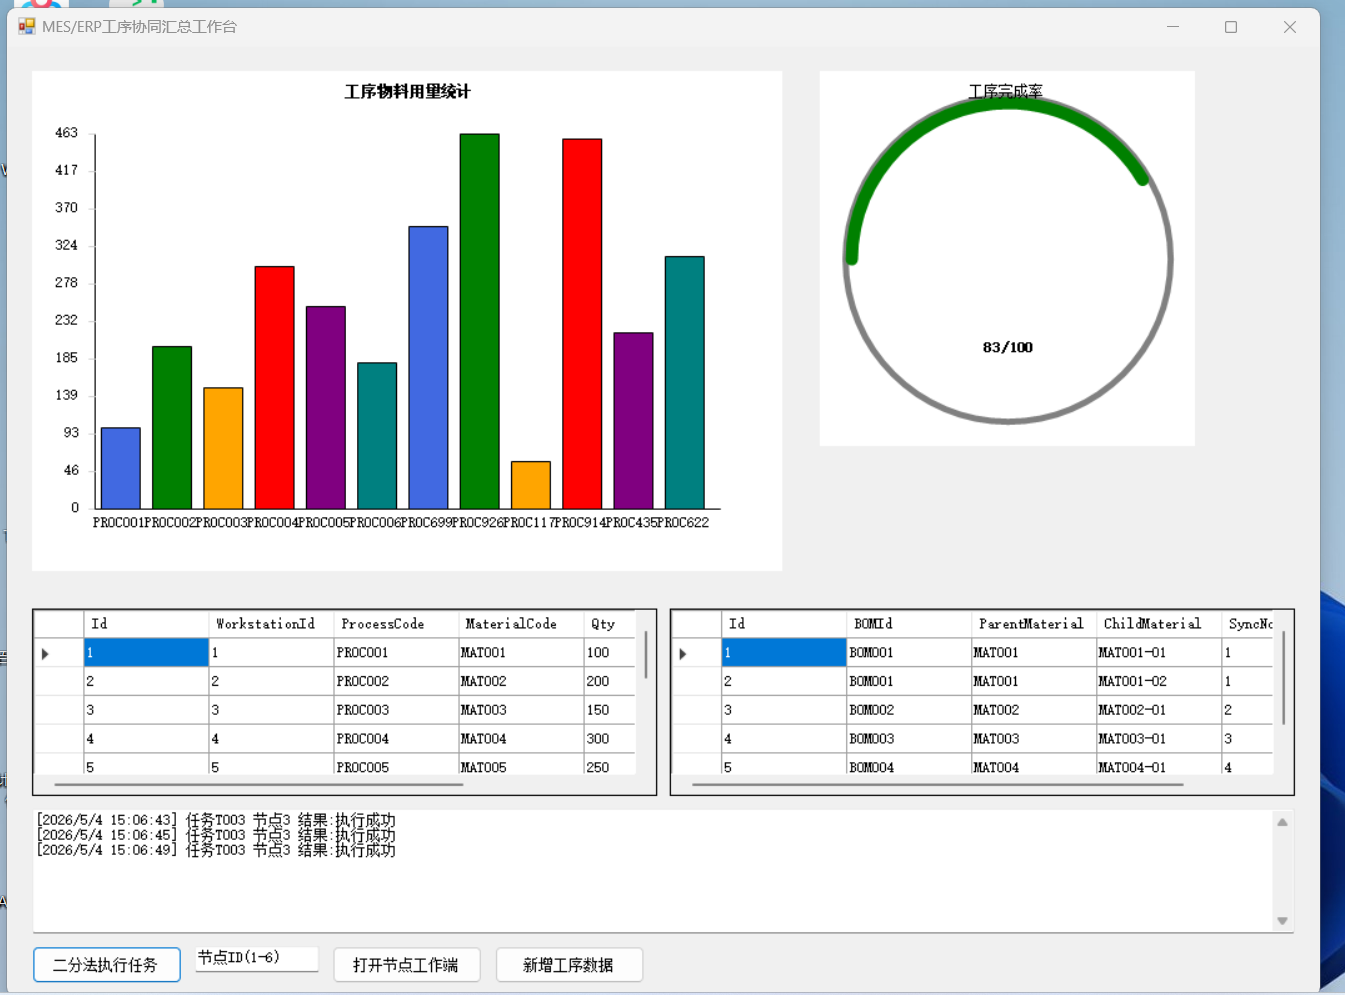Image resolution: width=1345 pixels, height=995 pixels.
Task: Click the Qty cell with value 150
Action: pyautogui.click(x=609, y=710)
